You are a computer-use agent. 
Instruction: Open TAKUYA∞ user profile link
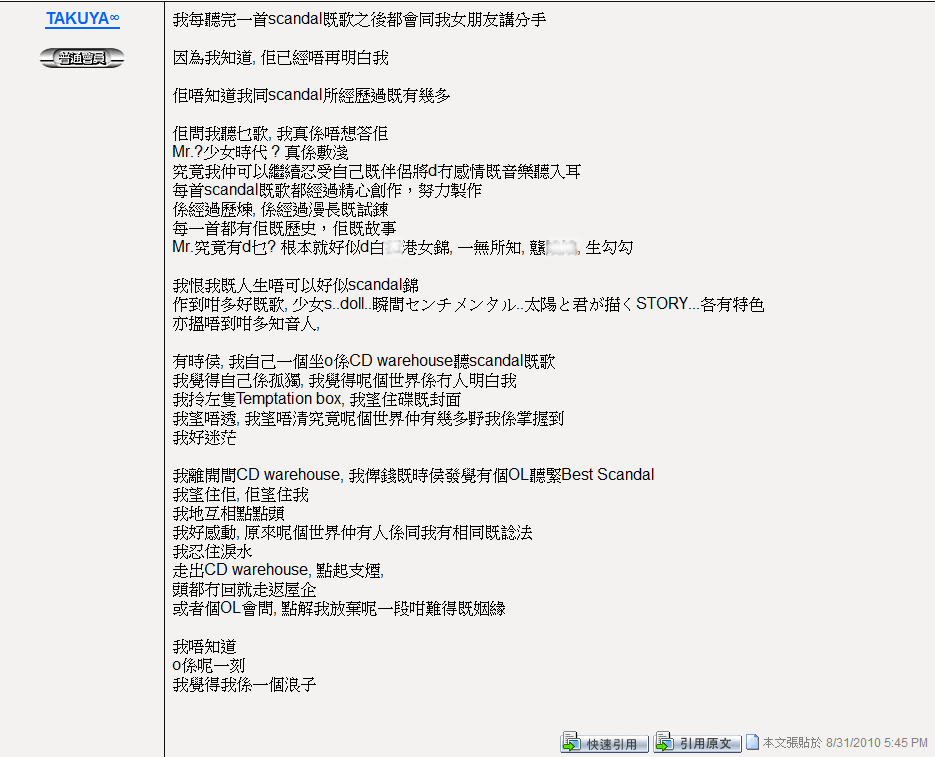[83, 19]
